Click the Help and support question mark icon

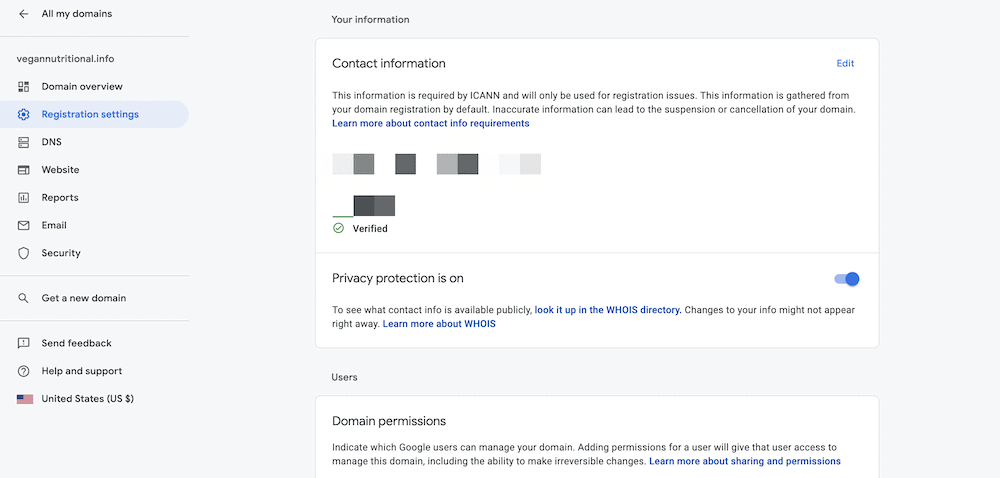pos(24,371)
